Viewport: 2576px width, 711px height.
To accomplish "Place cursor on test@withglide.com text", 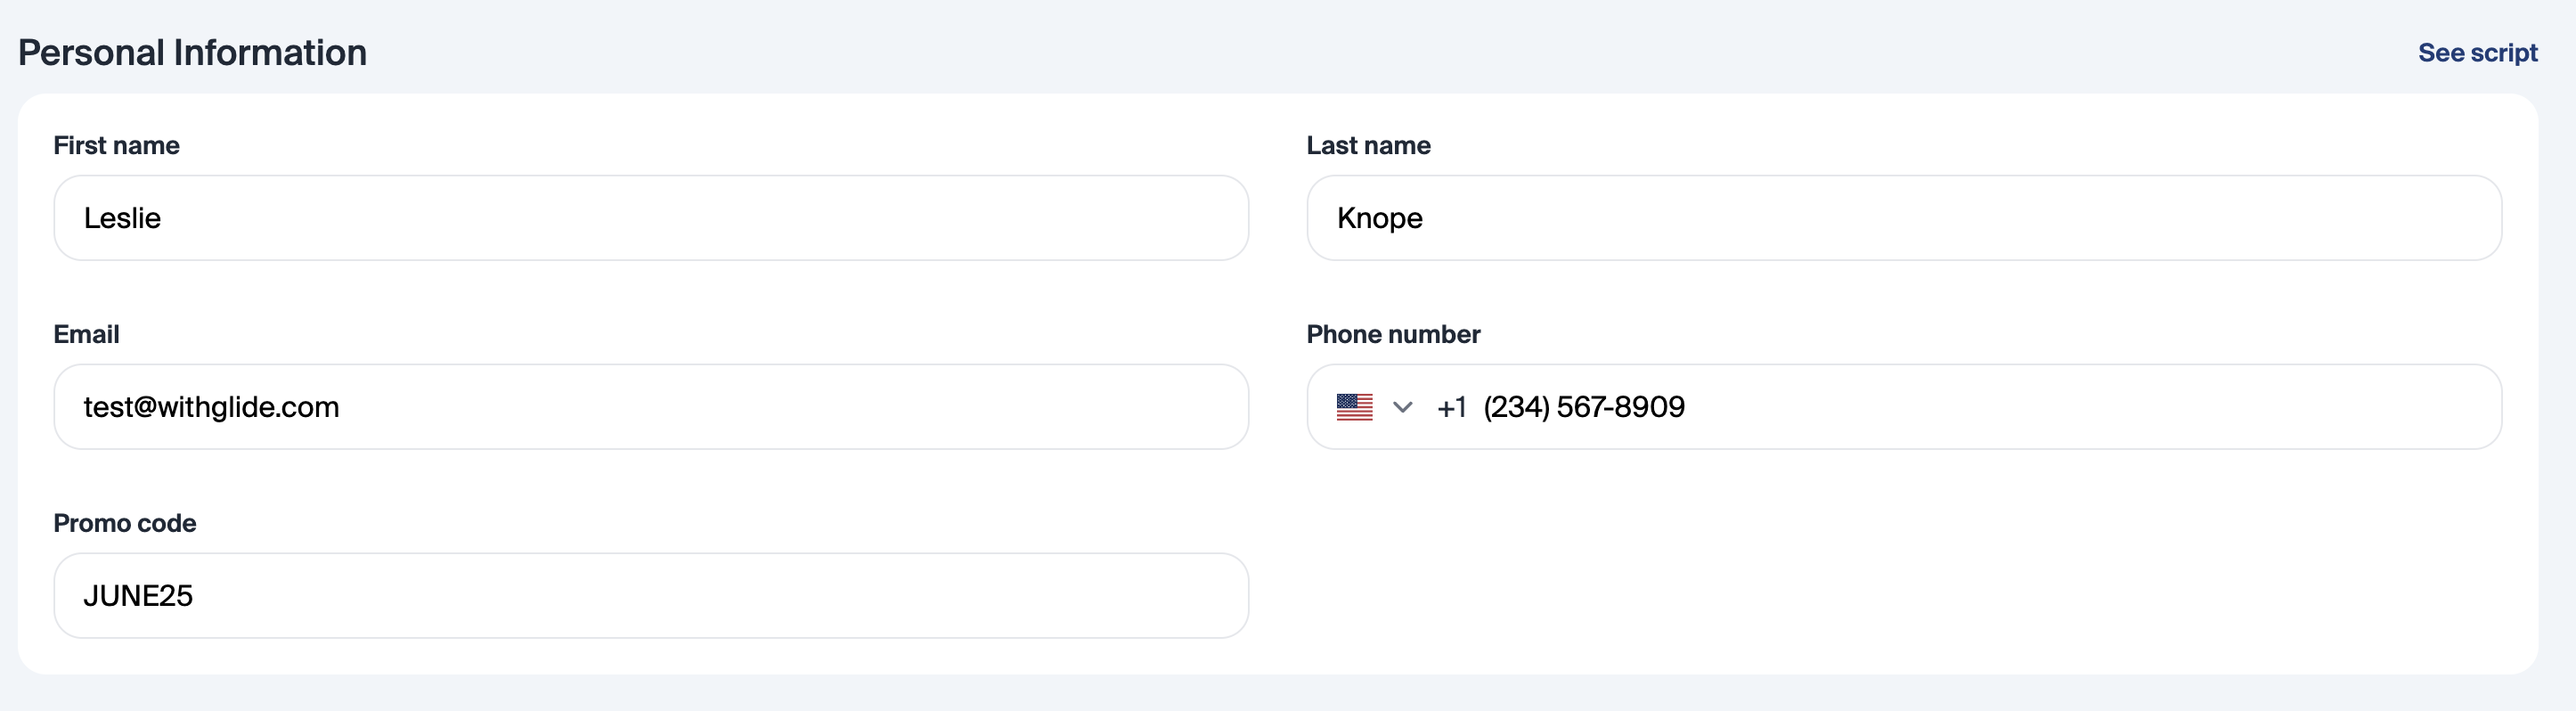I will click(211, 407).
